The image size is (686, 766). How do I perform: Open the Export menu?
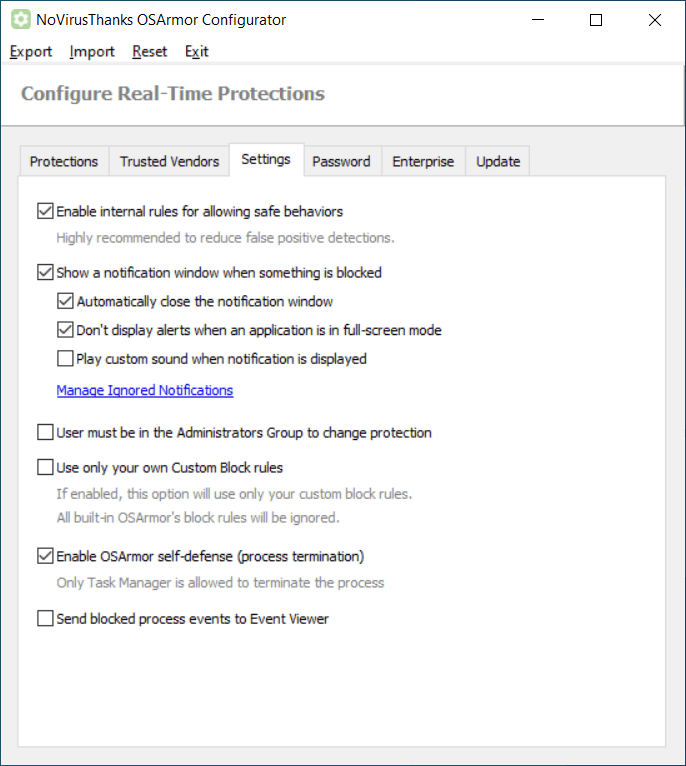(31, 52)
